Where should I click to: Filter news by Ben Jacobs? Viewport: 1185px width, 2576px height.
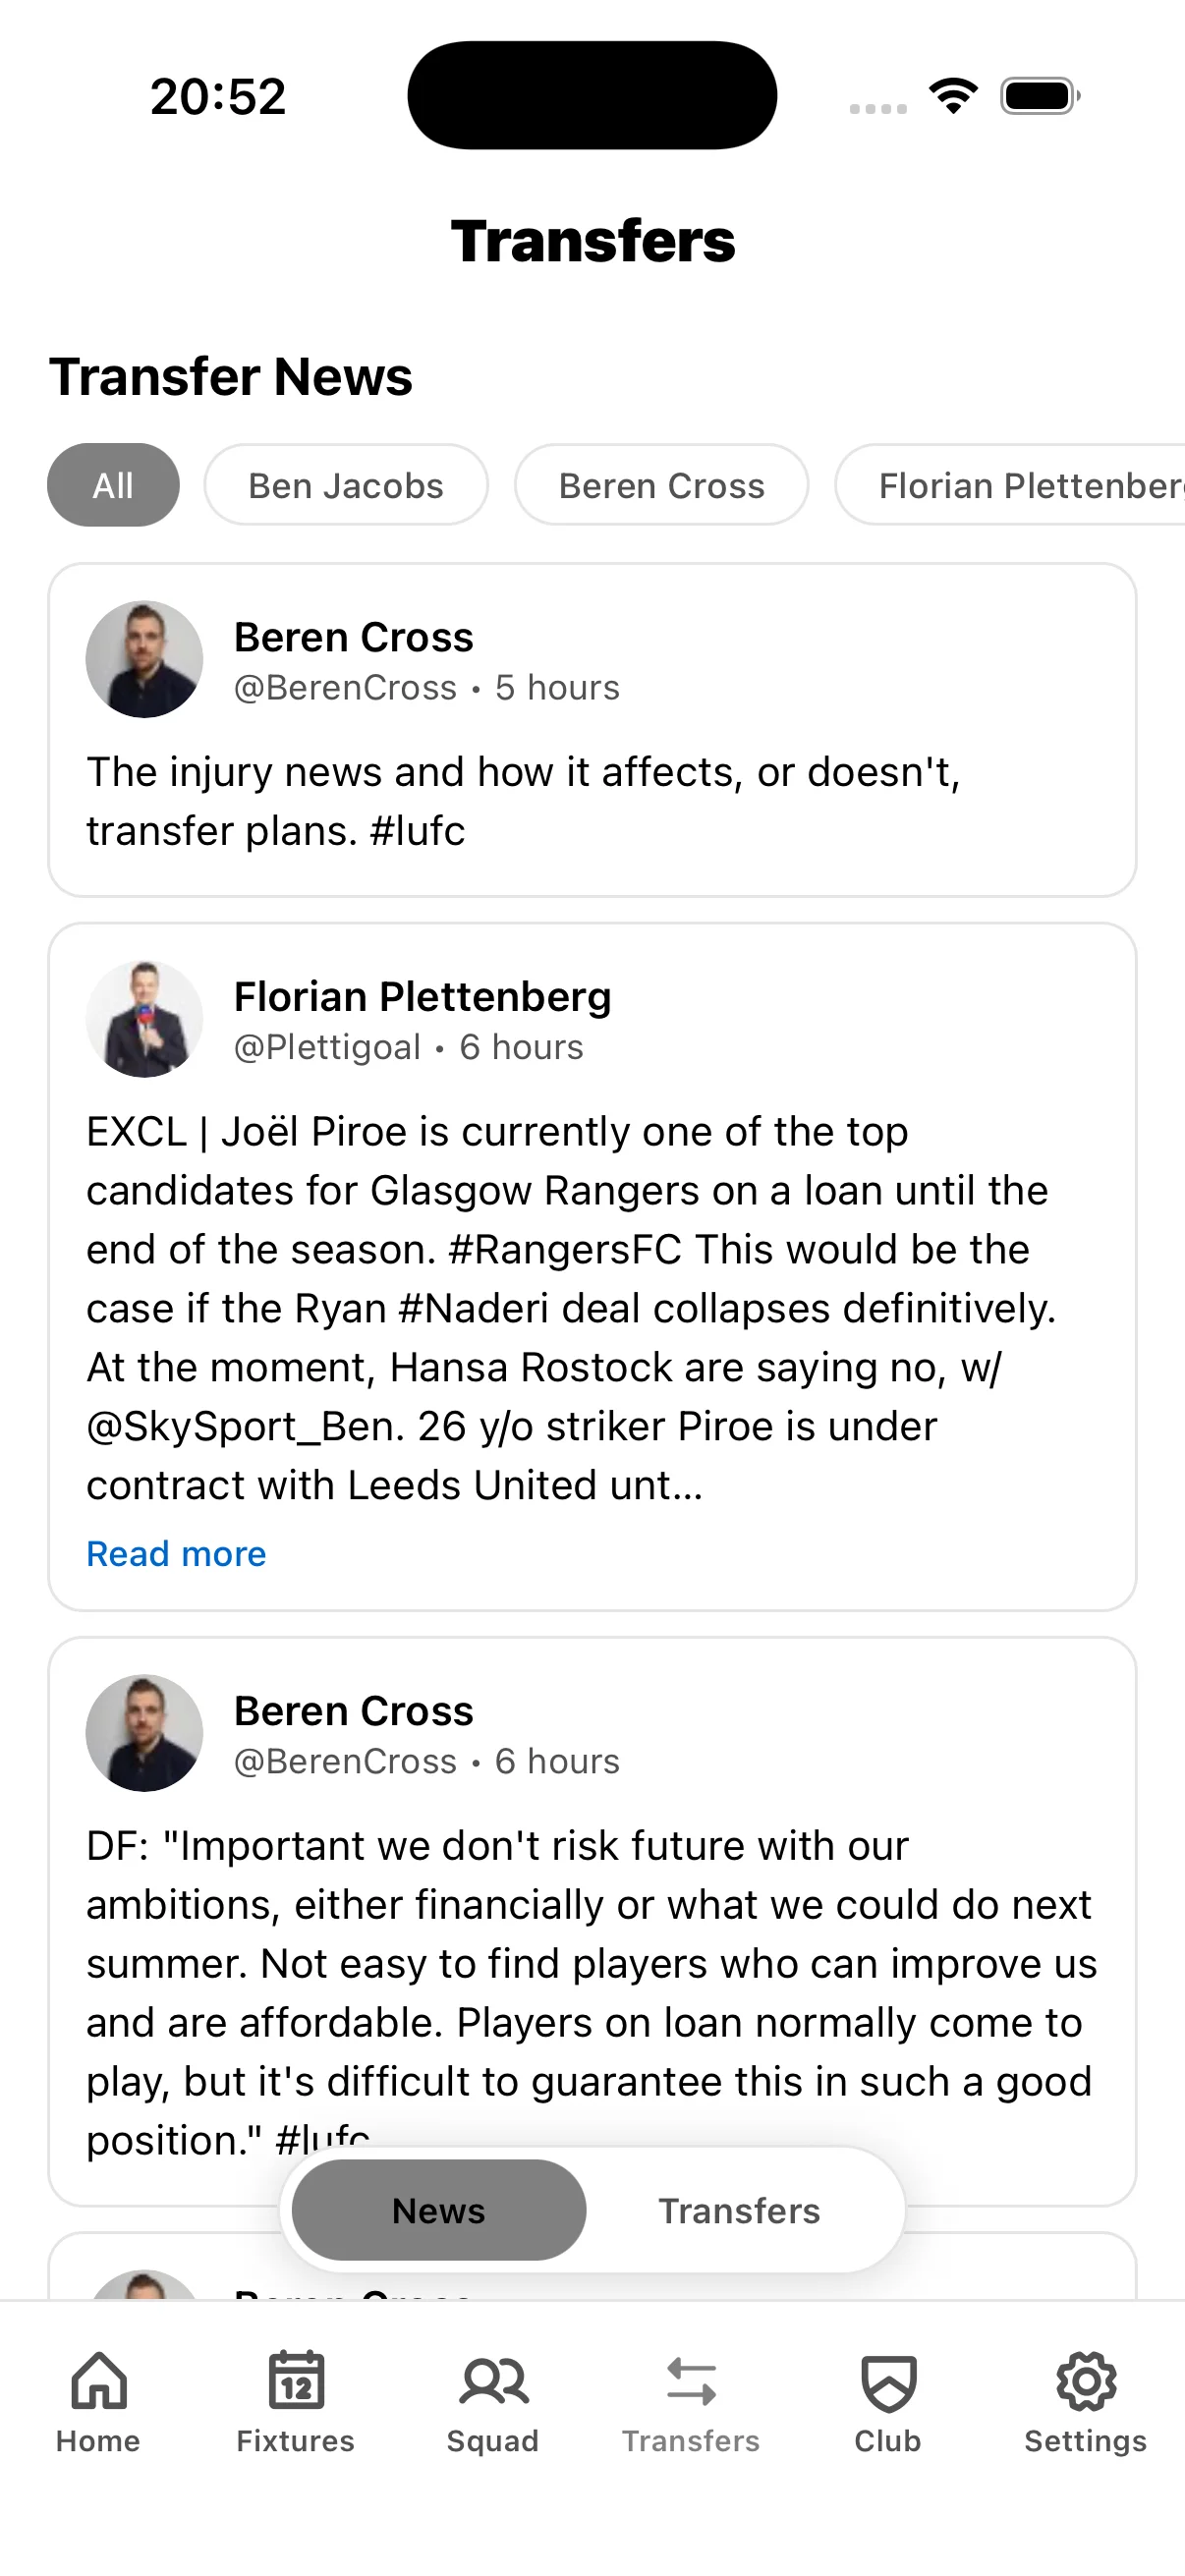tap(346, 485)
